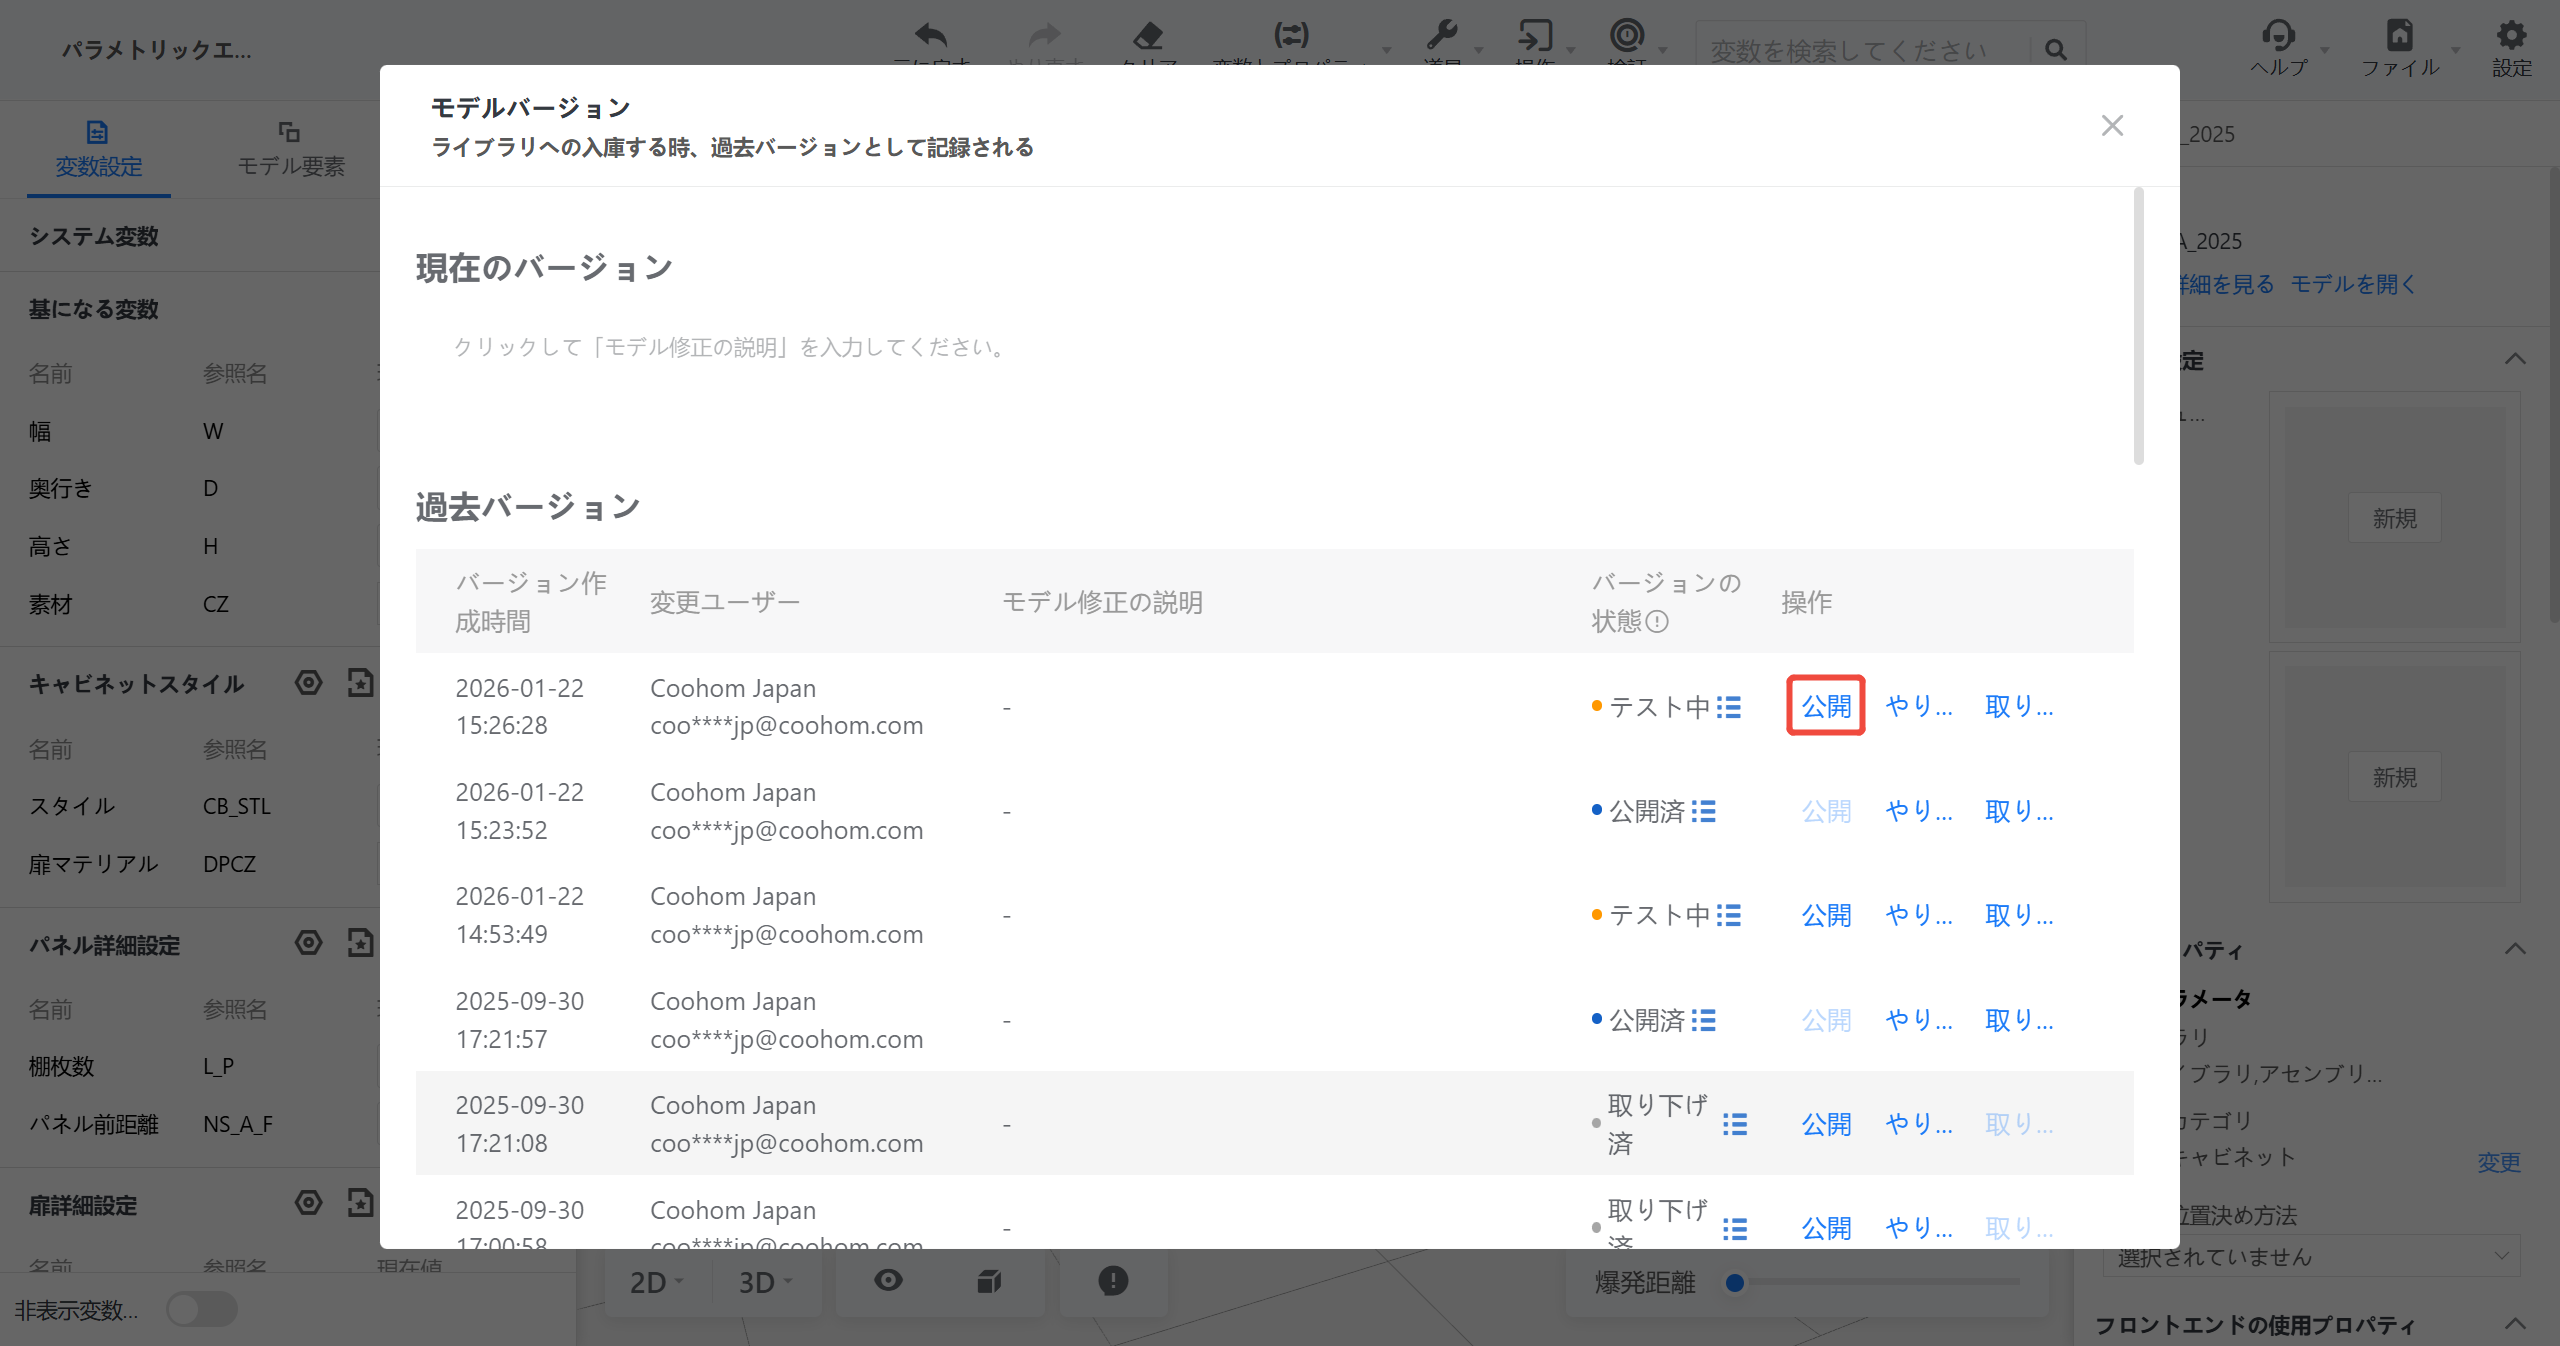
Task: Expand the dropdown arrow beside ファイル
Action: click(2455, 49)
